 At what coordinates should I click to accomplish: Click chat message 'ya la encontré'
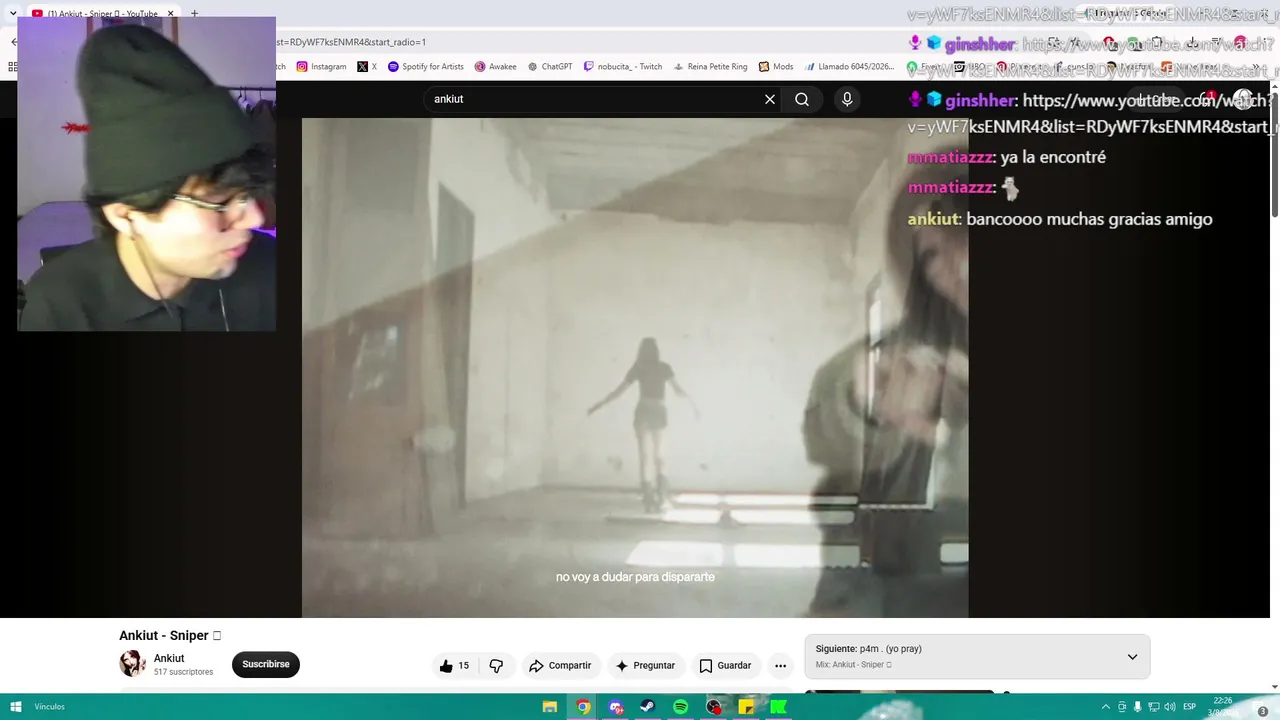tap(1053, 157)
